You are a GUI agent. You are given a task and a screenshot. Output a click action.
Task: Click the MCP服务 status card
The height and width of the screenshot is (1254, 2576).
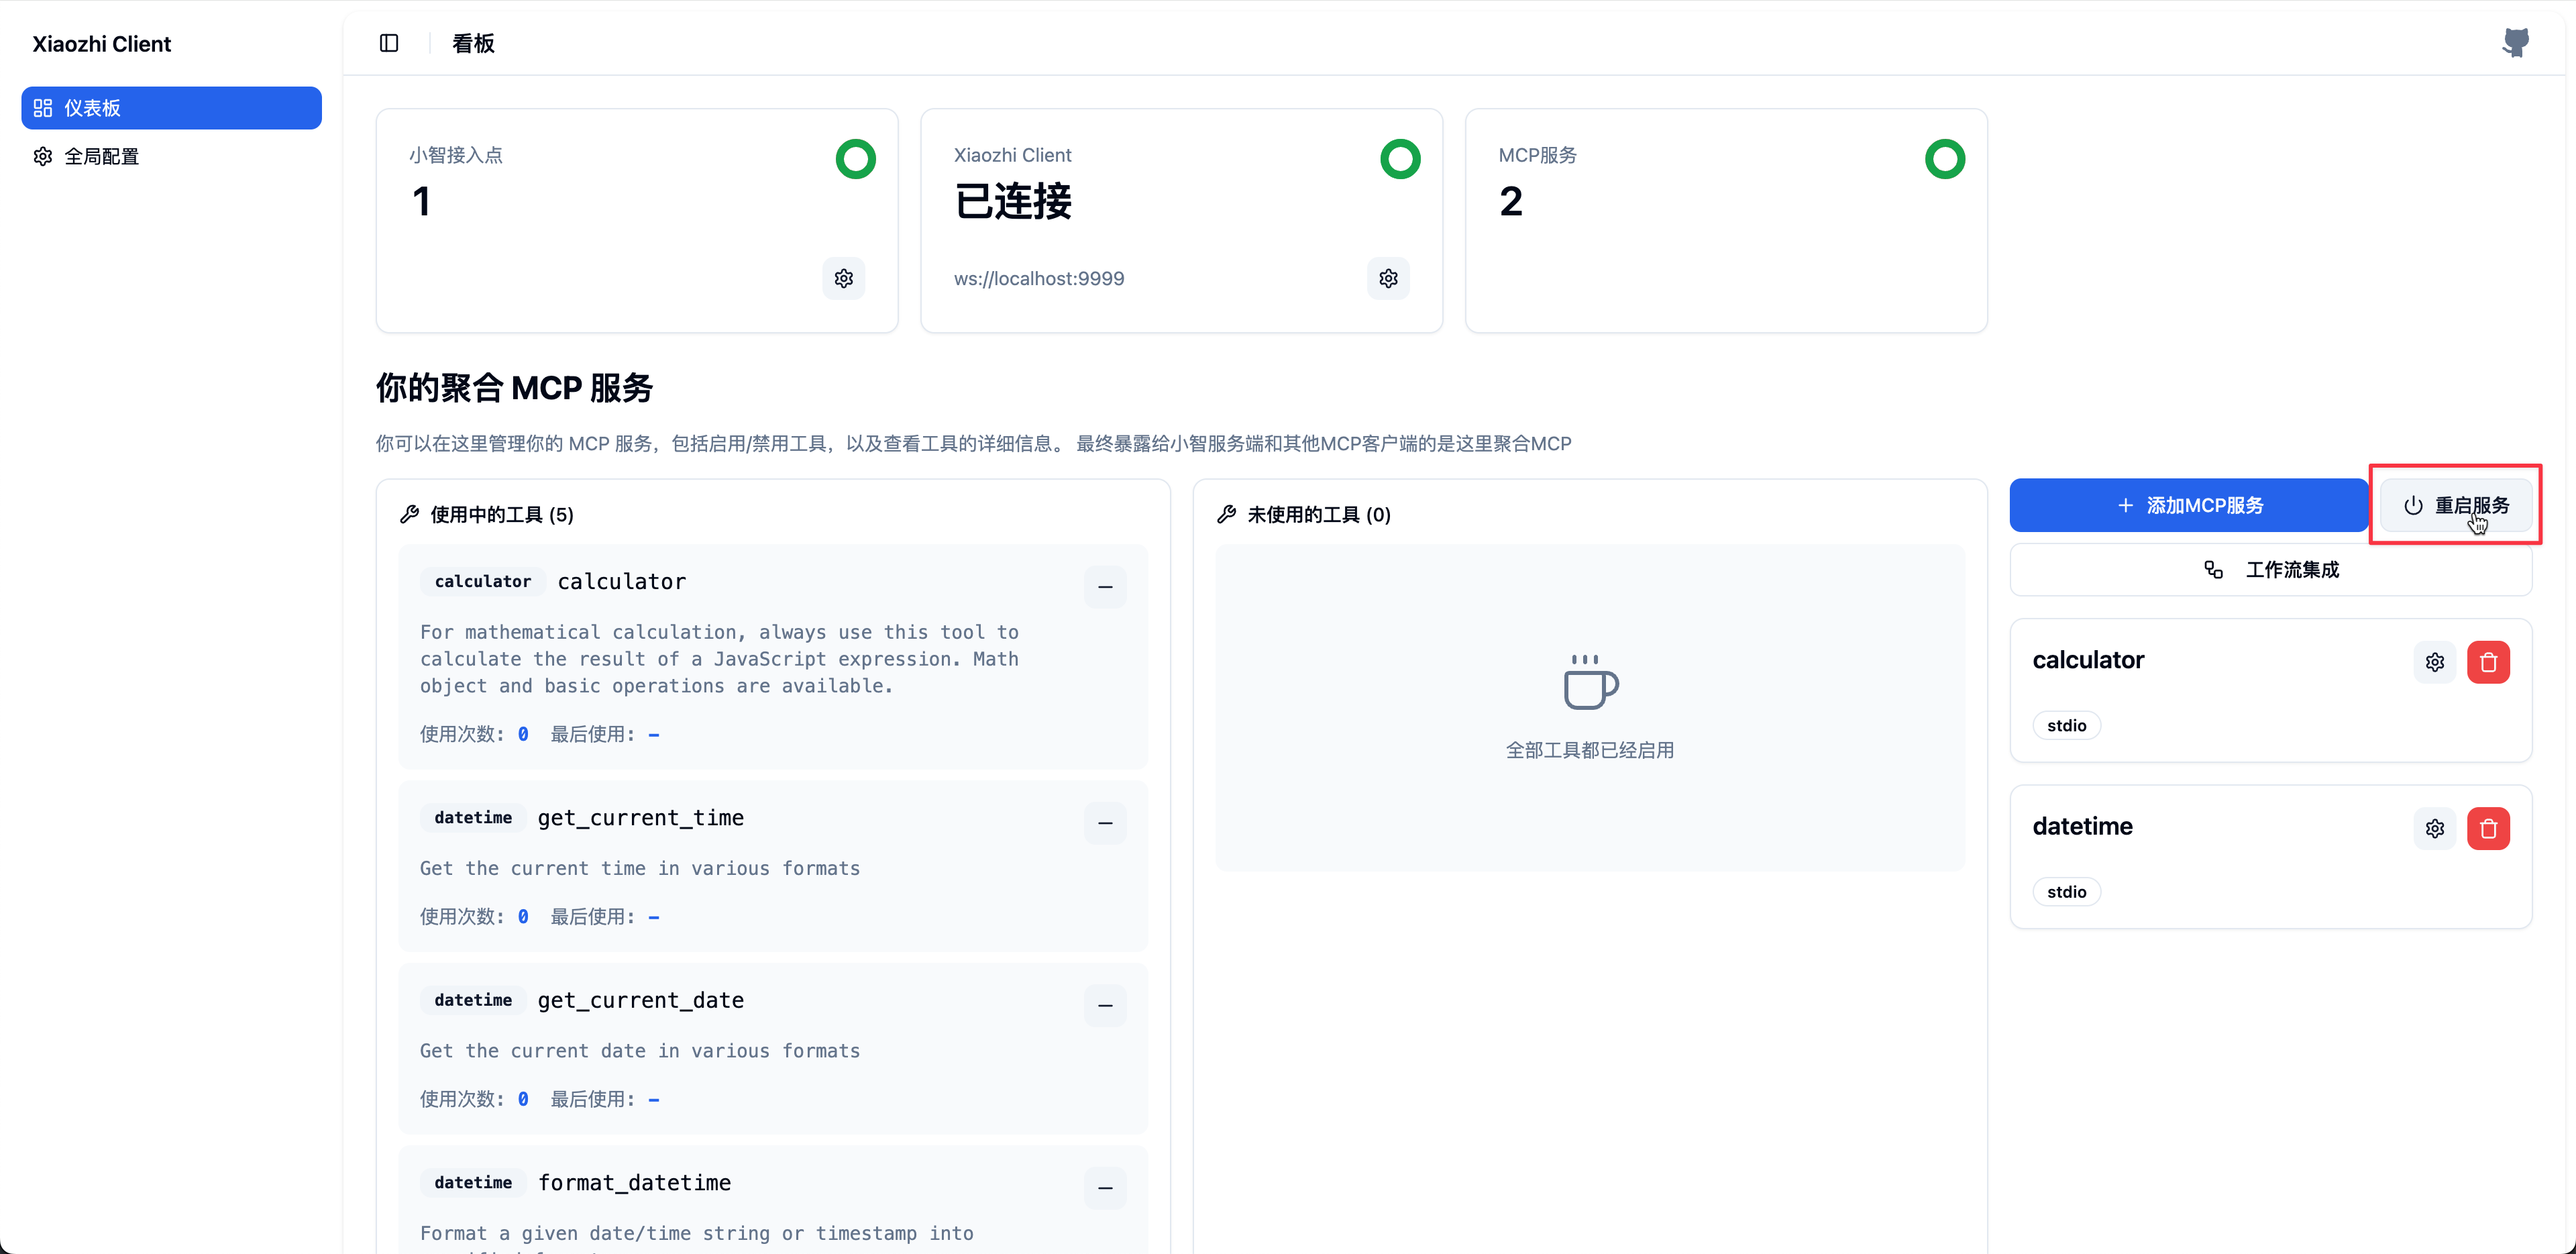[x=1725, y=220]
